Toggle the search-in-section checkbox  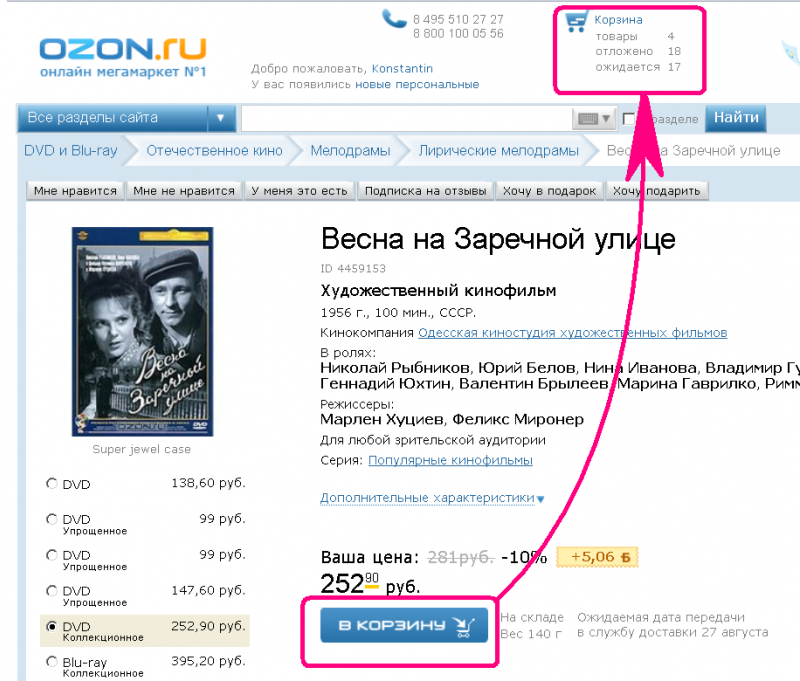tap(629, 119)
